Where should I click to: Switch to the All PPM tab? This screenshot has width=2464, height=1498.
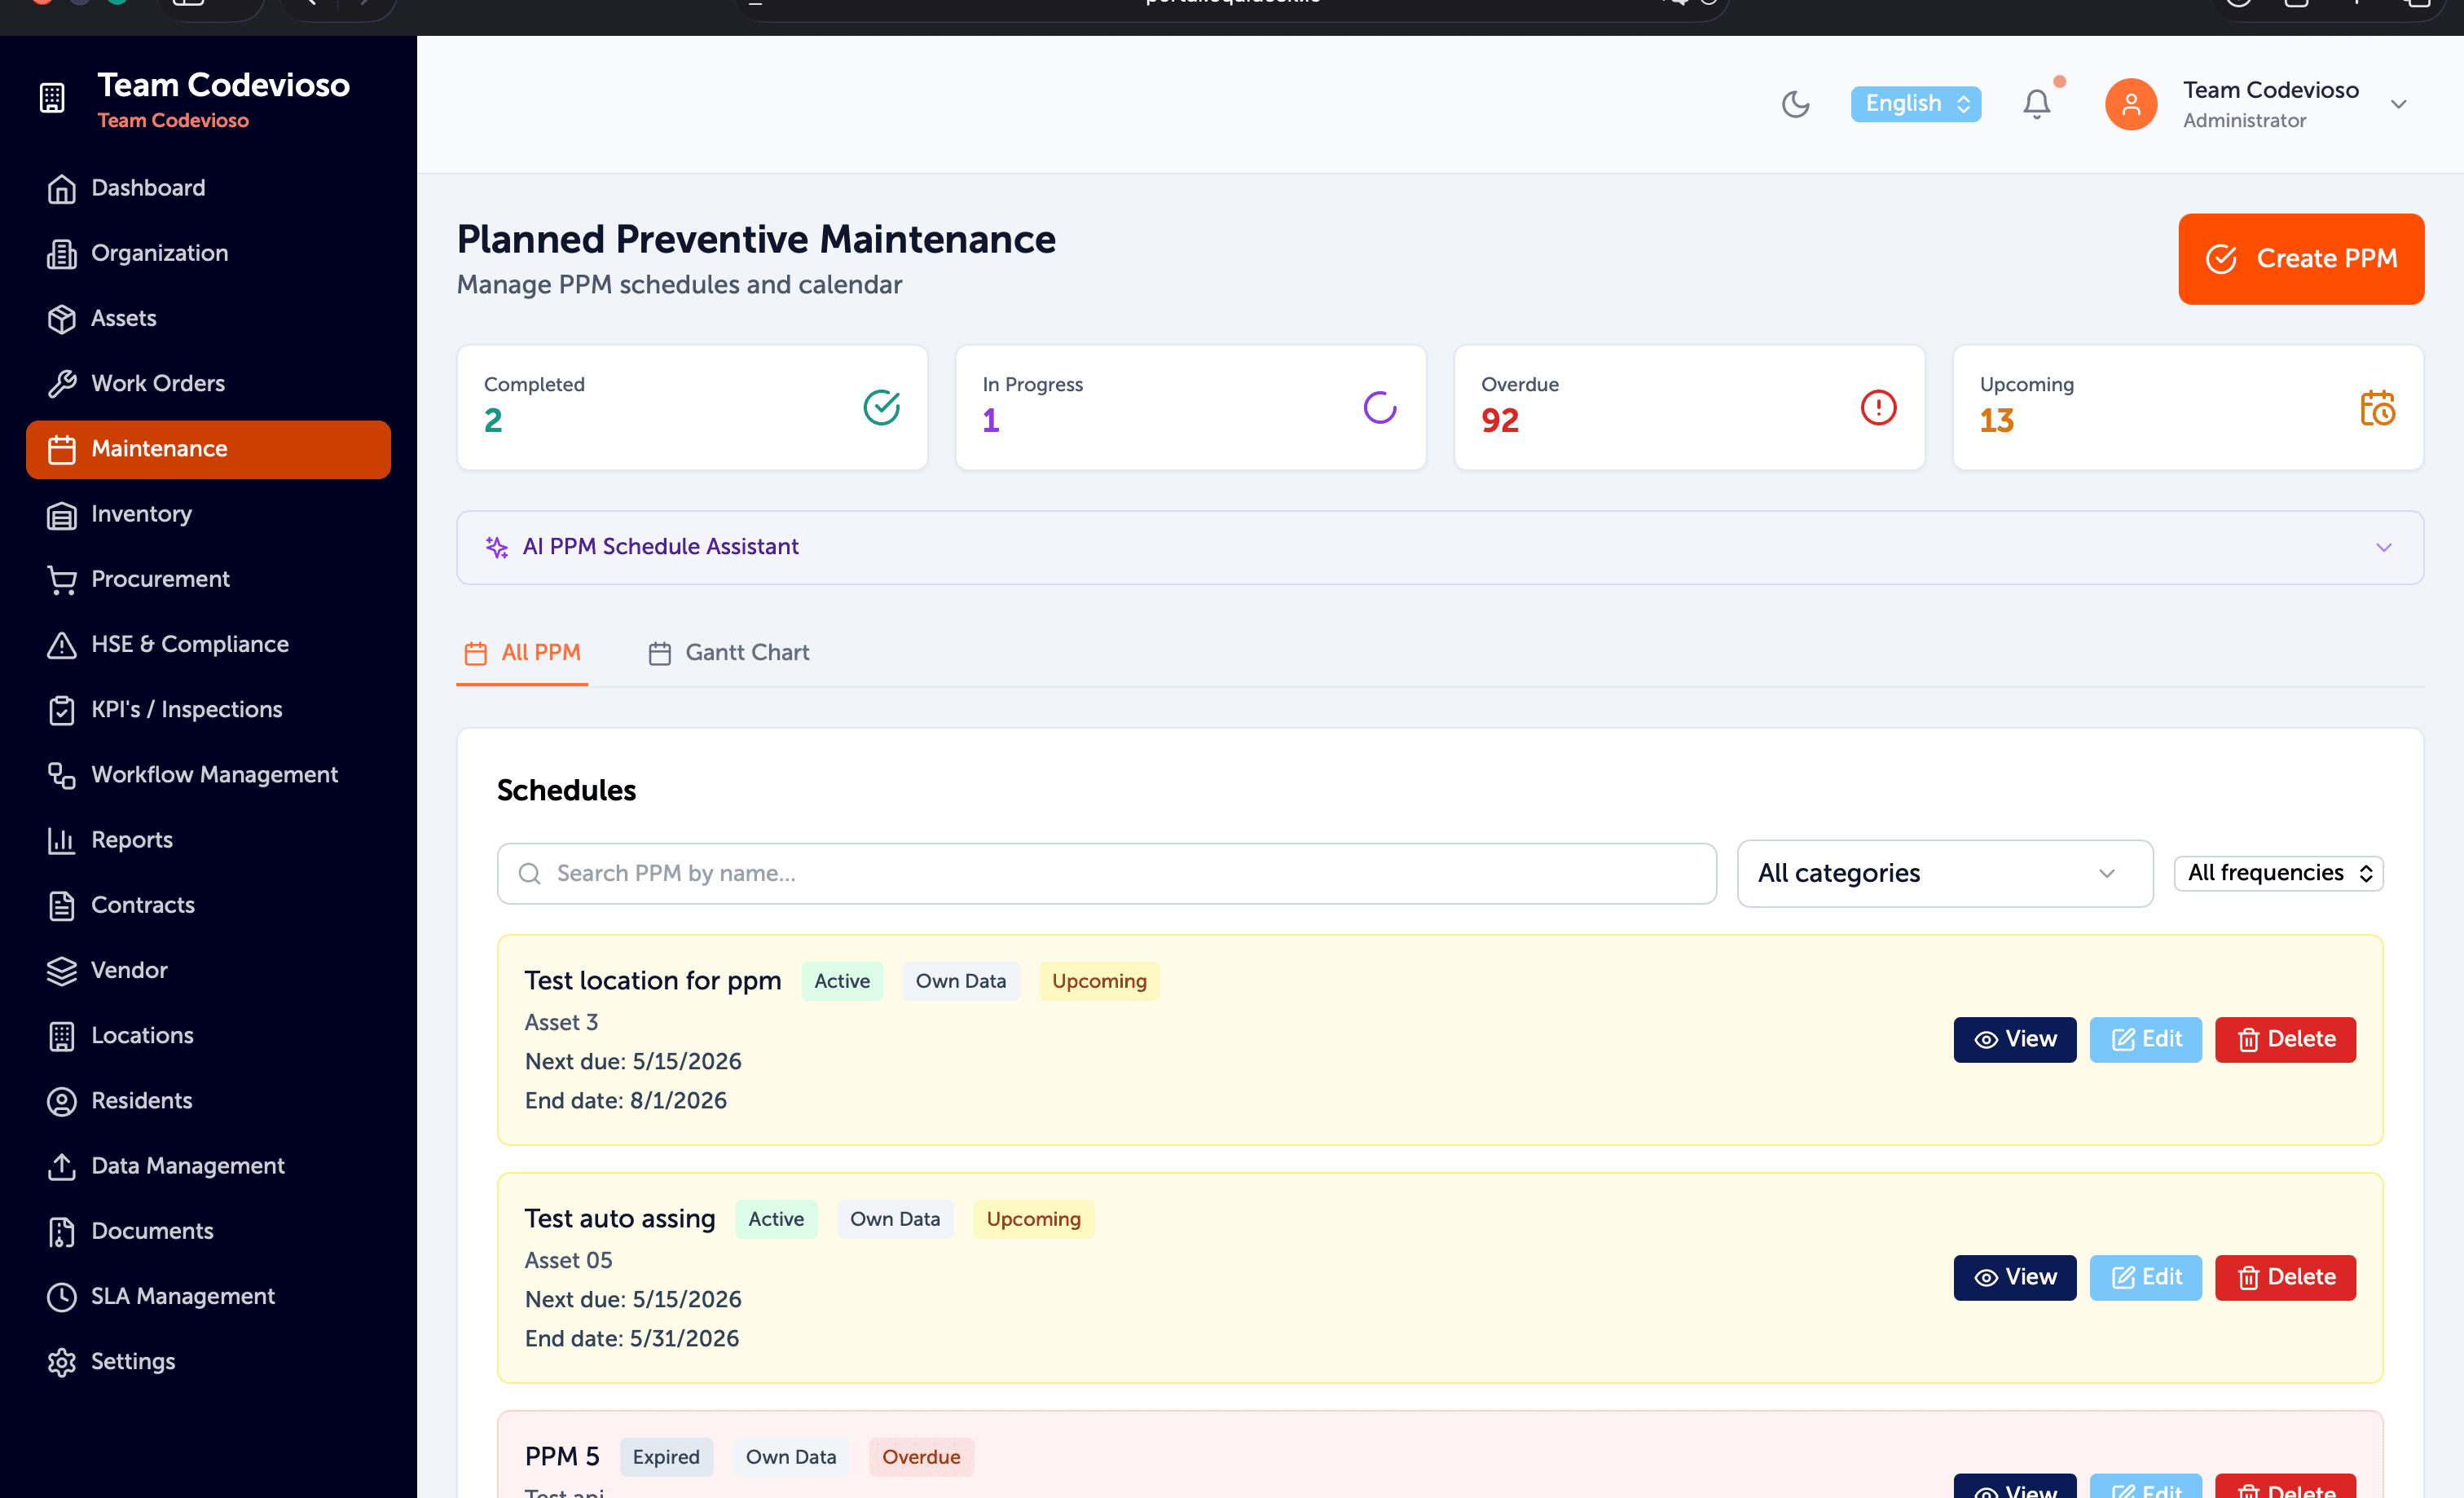[522, 653]
